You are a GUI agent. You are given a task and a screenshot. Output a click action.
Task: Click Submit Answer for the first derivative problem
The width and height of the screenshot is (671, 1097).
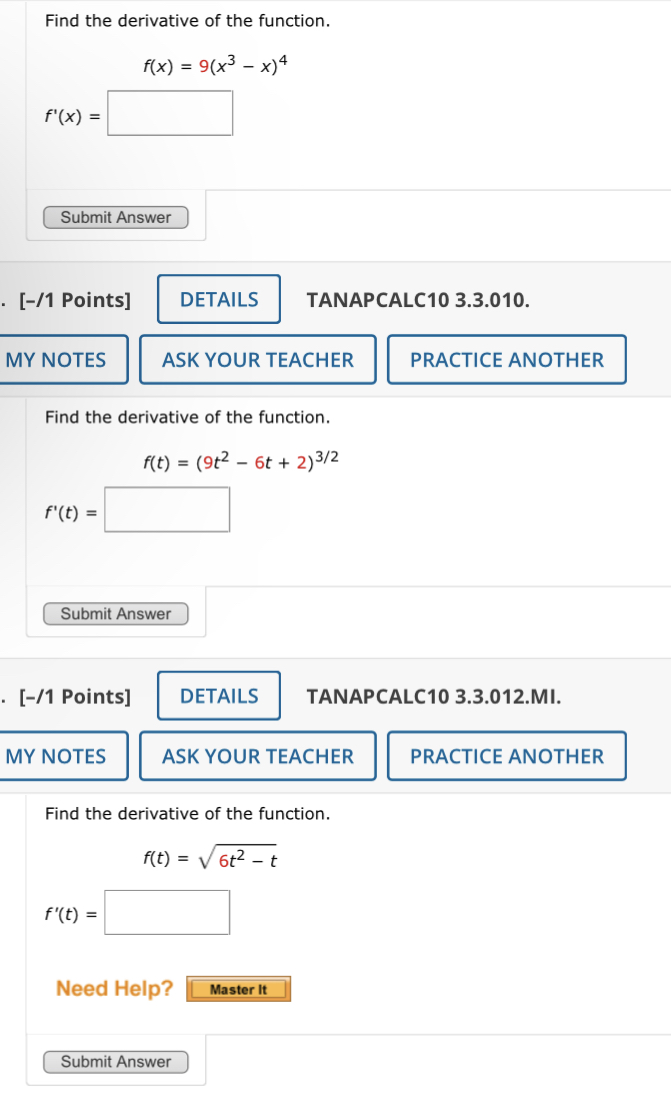coord(115,217)
